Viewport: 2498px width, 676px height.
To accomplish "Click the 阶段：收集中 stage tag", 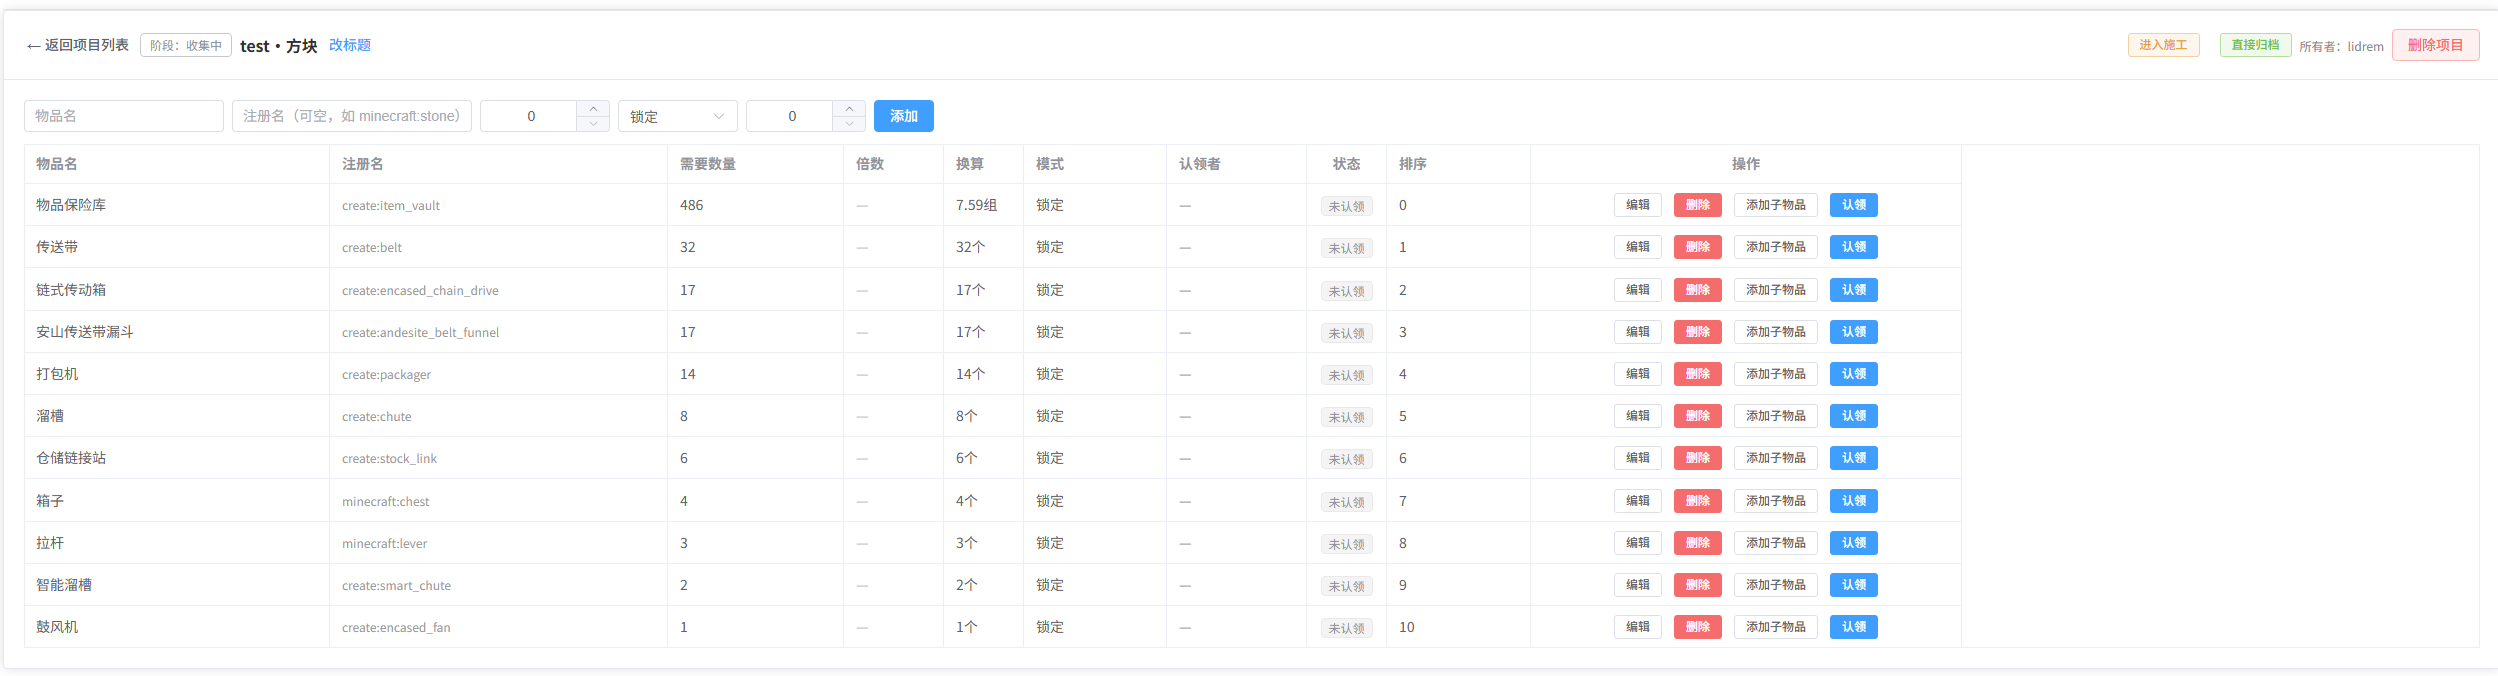I will click(x=186, y=45).
